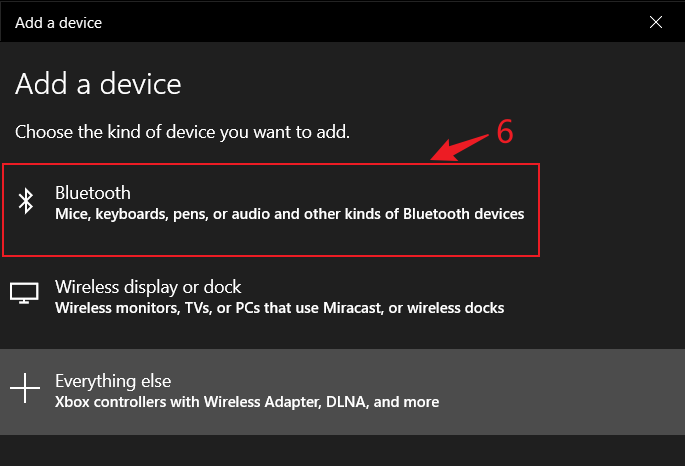Screen dimensions: 685x466
Task: Click the Xbox controllers DLNA description
Action: (x=247, y=402)
